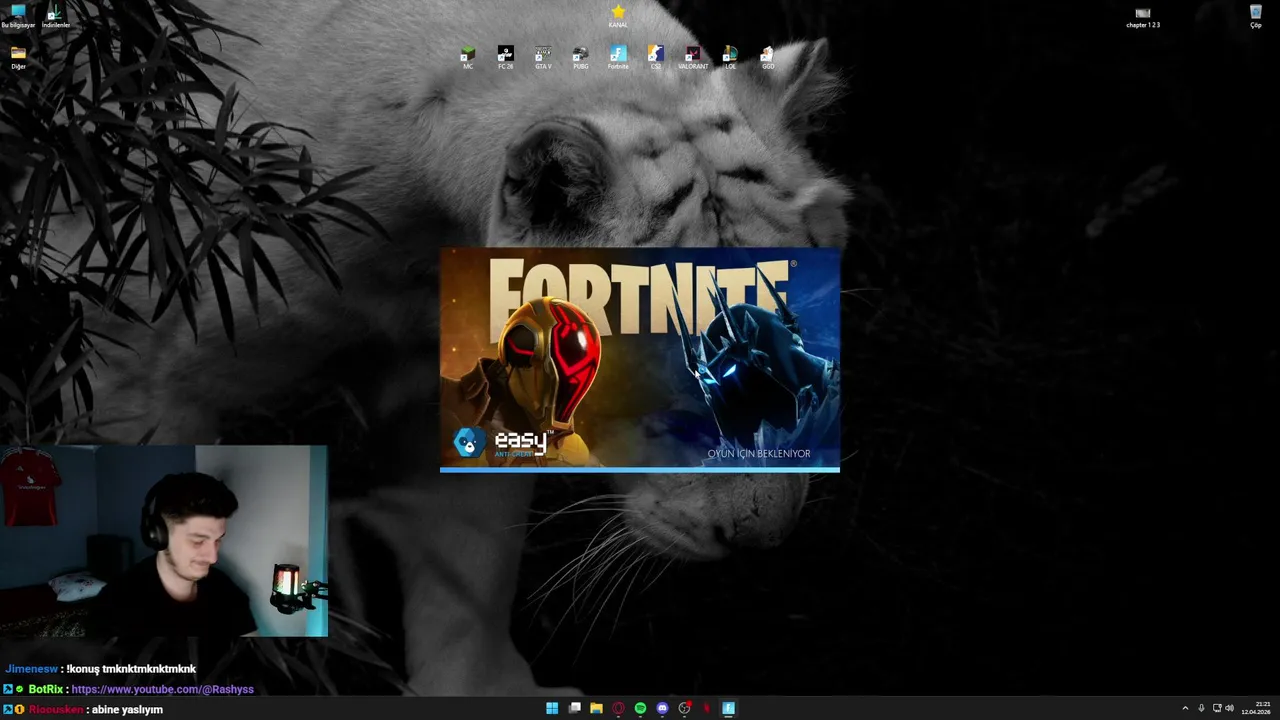1280x720 pixels.
Task: Open the İndirilenler shortcut on desktop
Action: click(x=55, y=16)
